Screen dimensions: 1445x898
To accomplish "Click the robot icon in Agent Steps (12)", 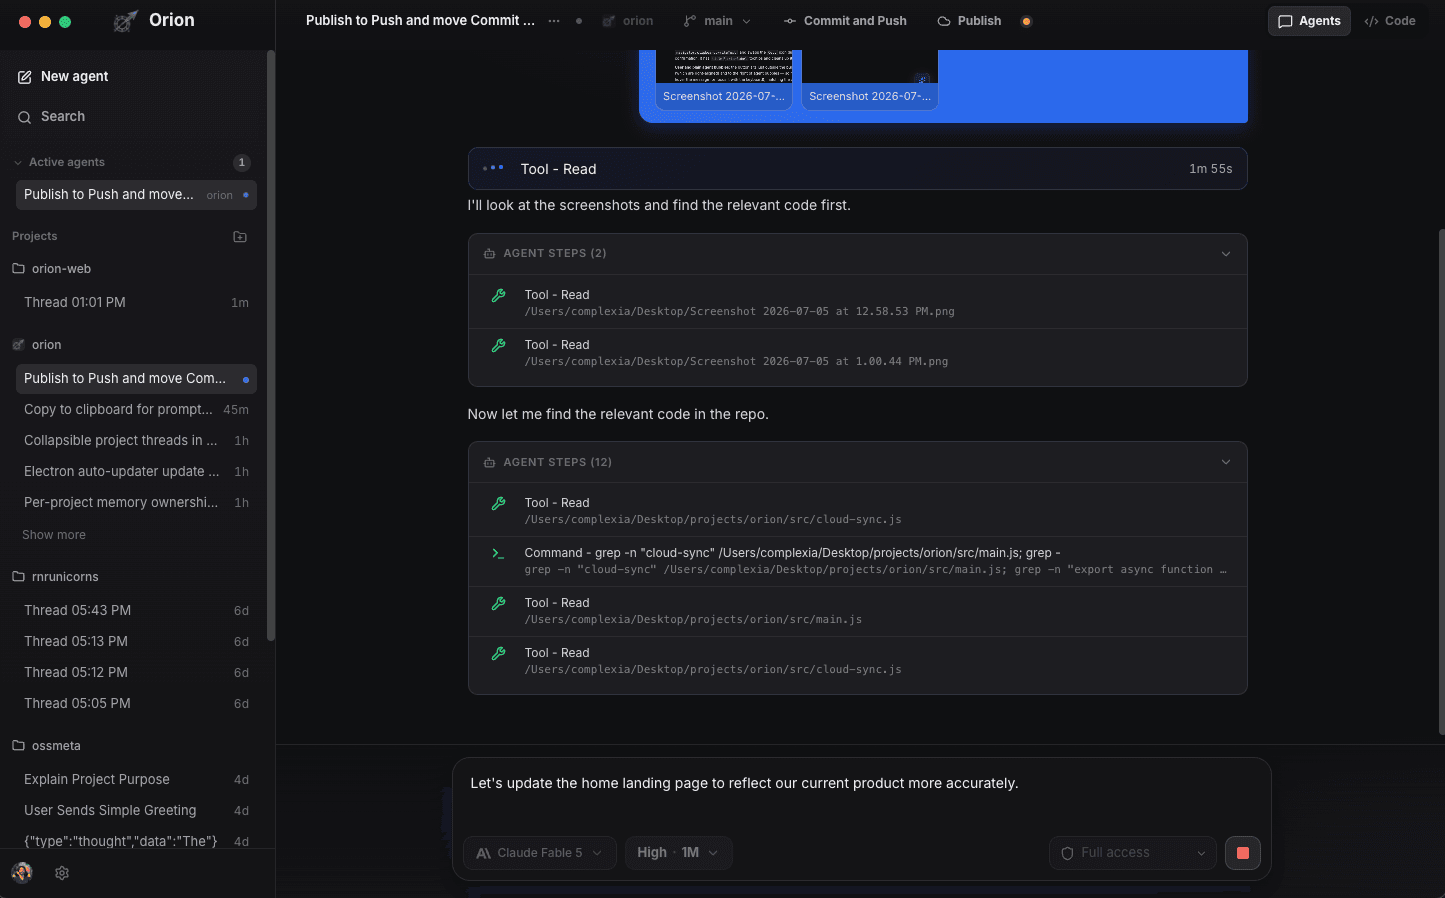I will click(489, 463).
